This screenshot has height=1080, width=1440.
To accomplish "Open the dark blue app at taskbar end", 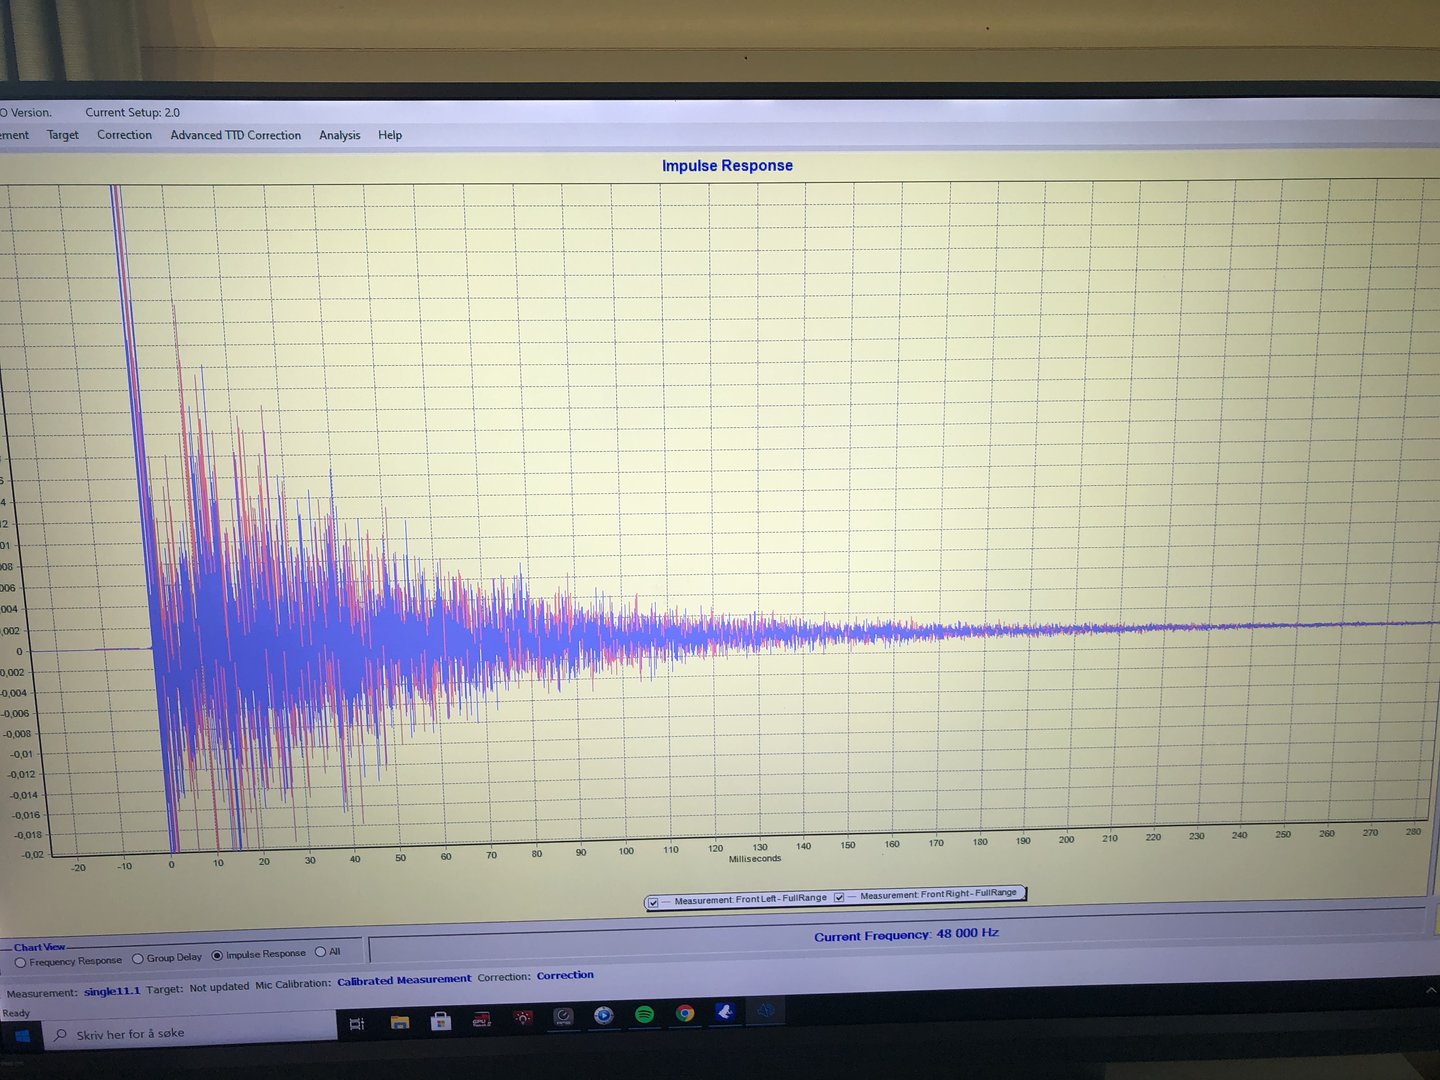I will (766, 1010).
